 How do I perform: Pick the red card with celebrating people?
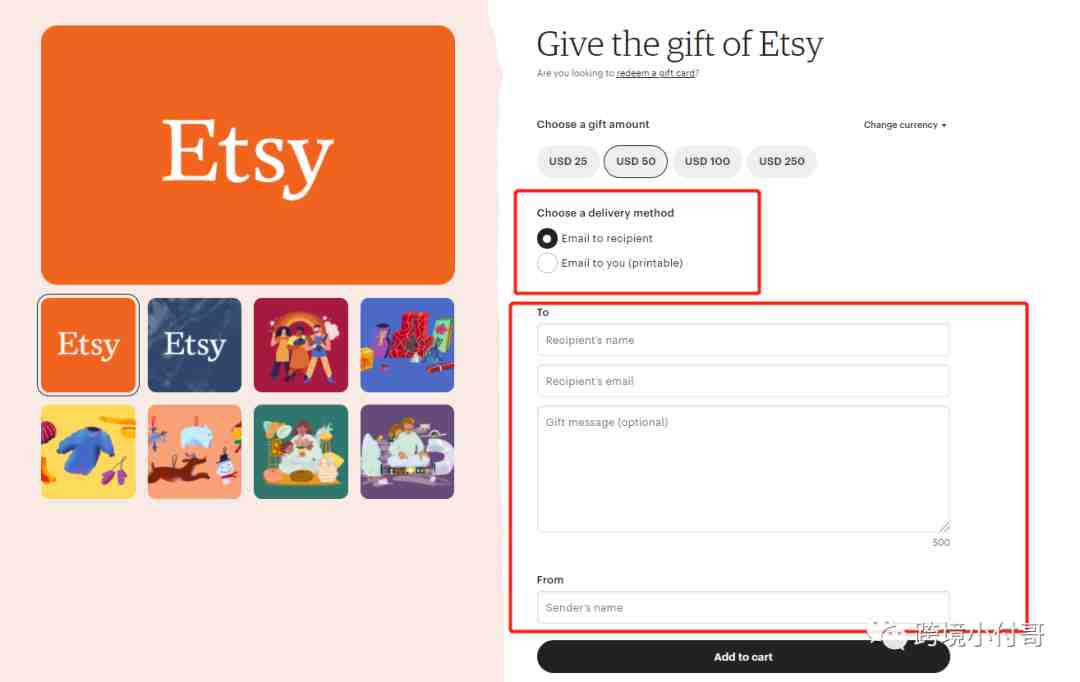[301, 345]
